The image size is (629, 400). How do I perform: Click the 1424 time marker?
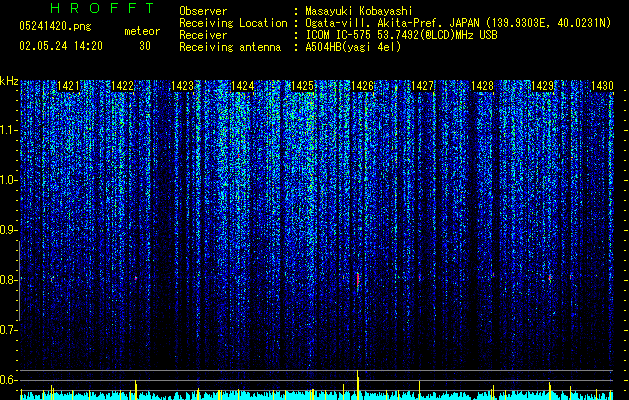point(242,86)
